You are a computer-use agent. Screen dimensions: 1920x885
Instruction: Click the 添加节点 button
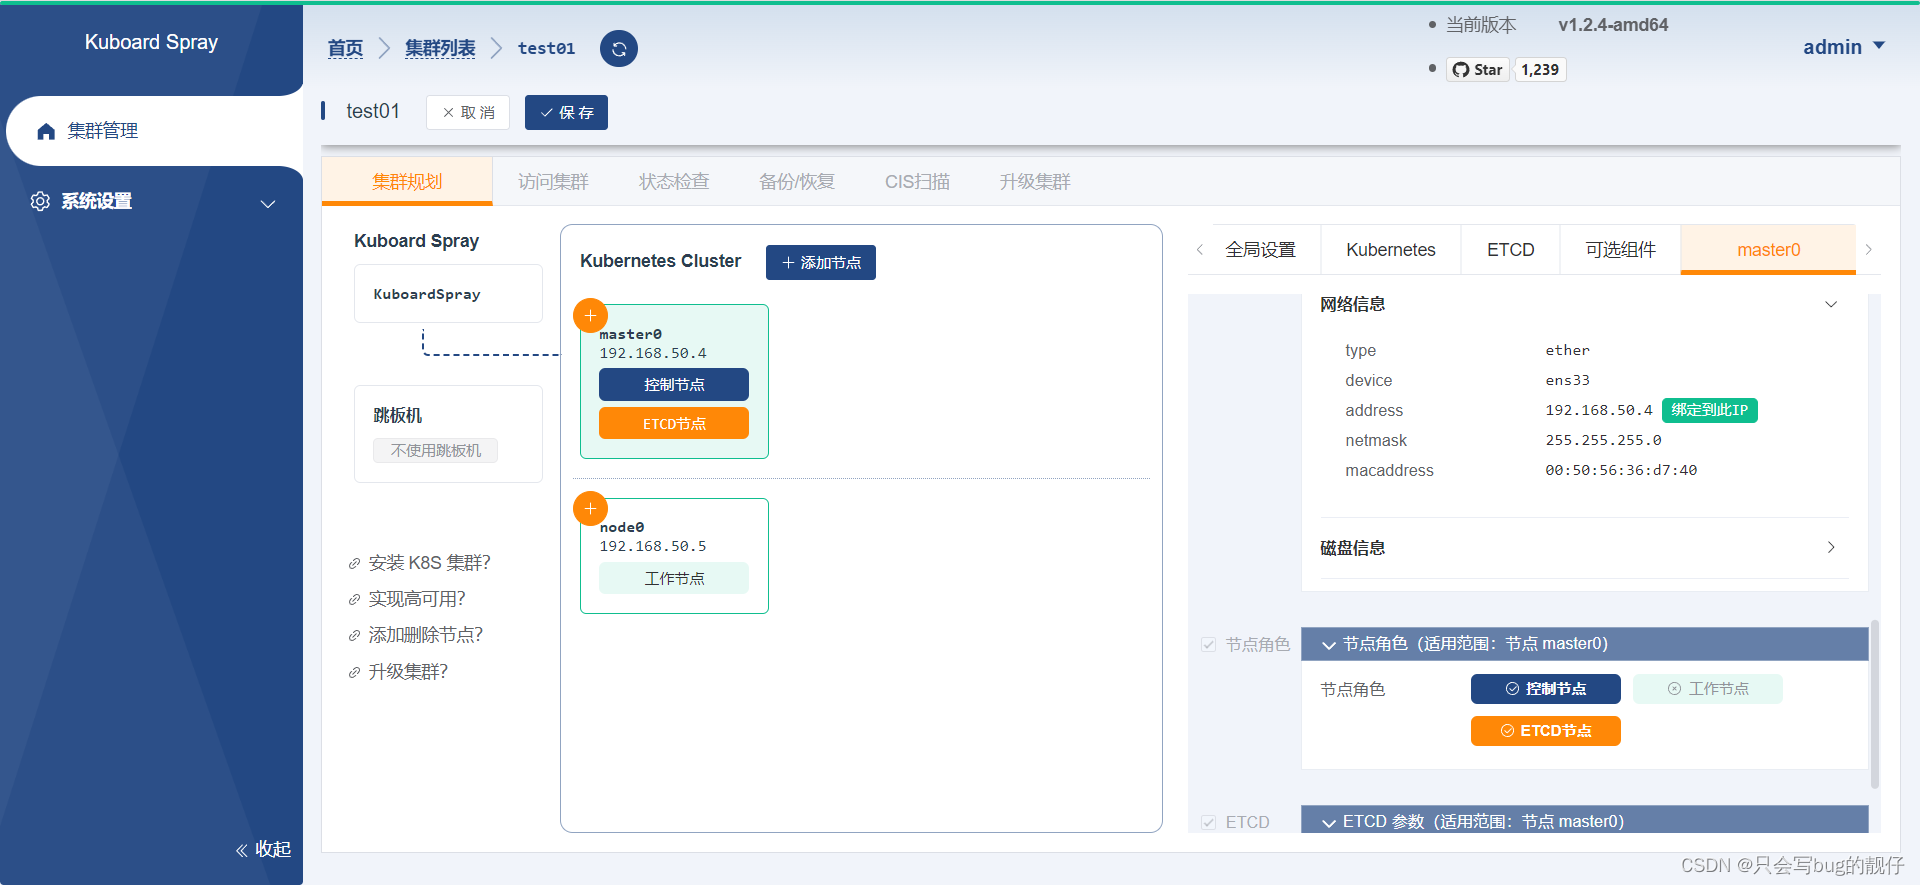click(x=821, y=263)
